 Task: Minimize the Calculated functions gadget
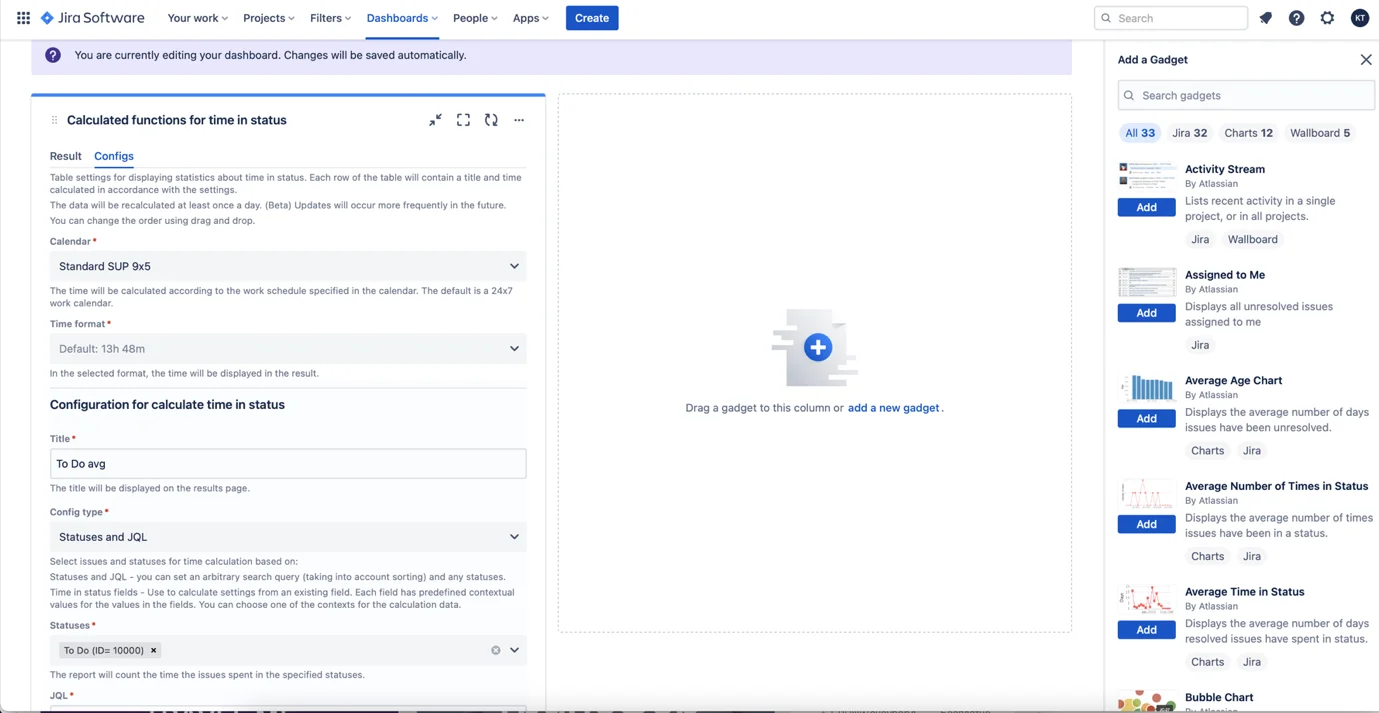[435, 120]
